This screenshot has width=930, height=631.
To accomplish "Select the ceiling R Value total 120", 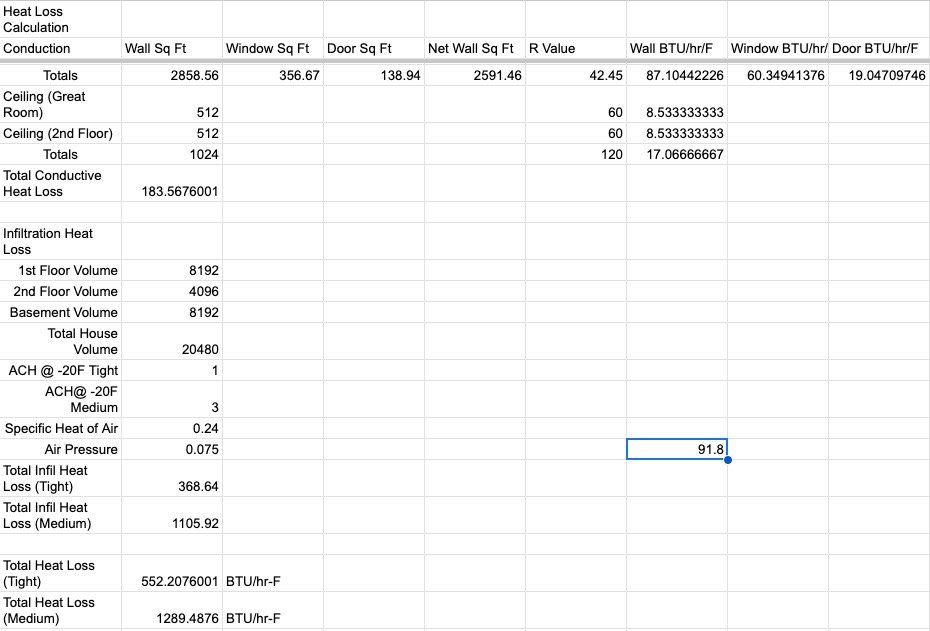I will pyautogui.click(x=575, y=154).
